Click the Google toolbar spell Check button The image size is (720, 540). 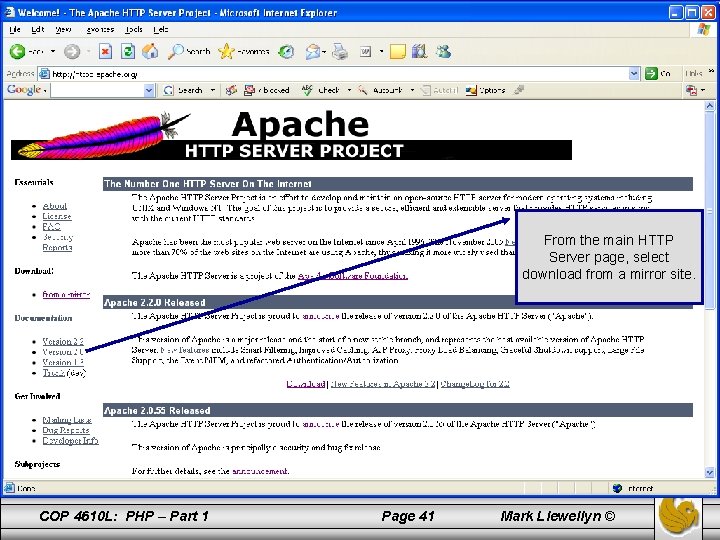[321, 90]
